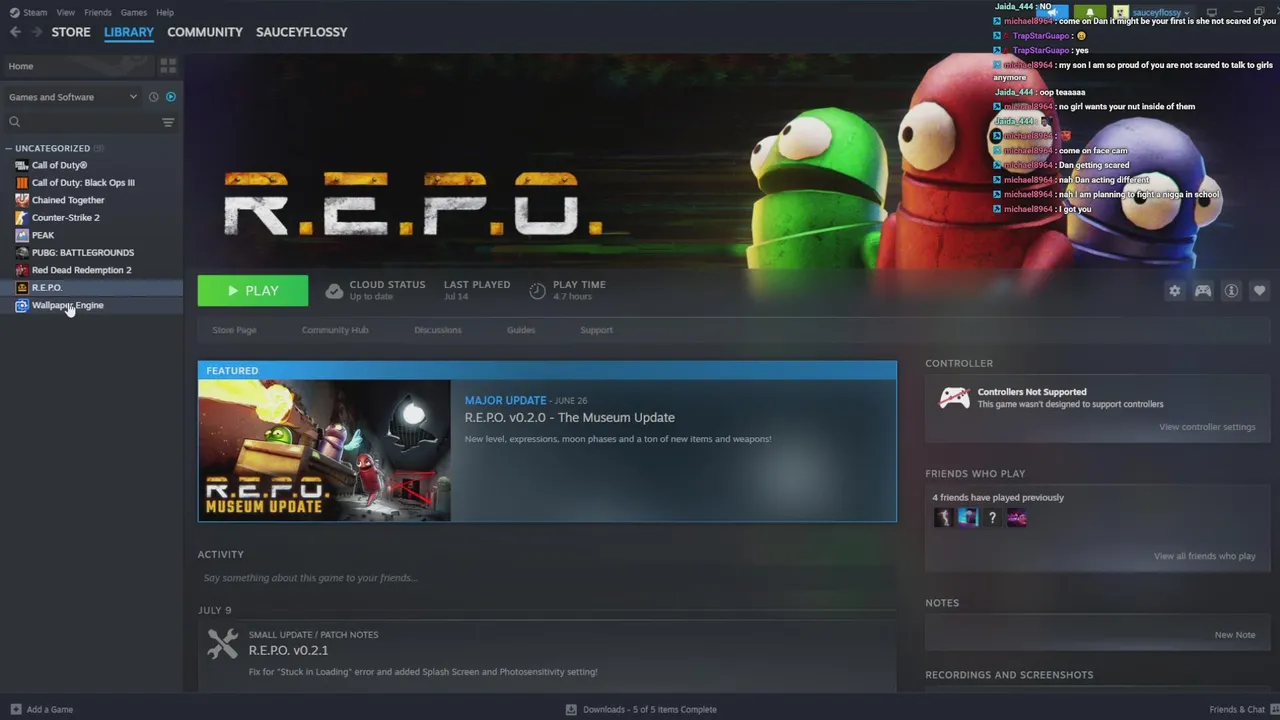Viewport: 1280px width, 720px height.
Task: Click Wallpaper Engine game icon
Action: click(x=22, y=305)
